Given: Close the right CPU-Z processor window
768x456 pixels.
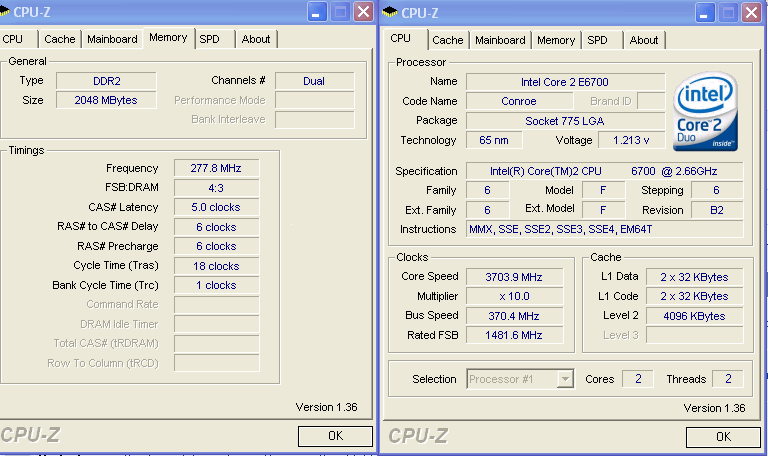Looking at the screenshot, I should coord(751,13).
